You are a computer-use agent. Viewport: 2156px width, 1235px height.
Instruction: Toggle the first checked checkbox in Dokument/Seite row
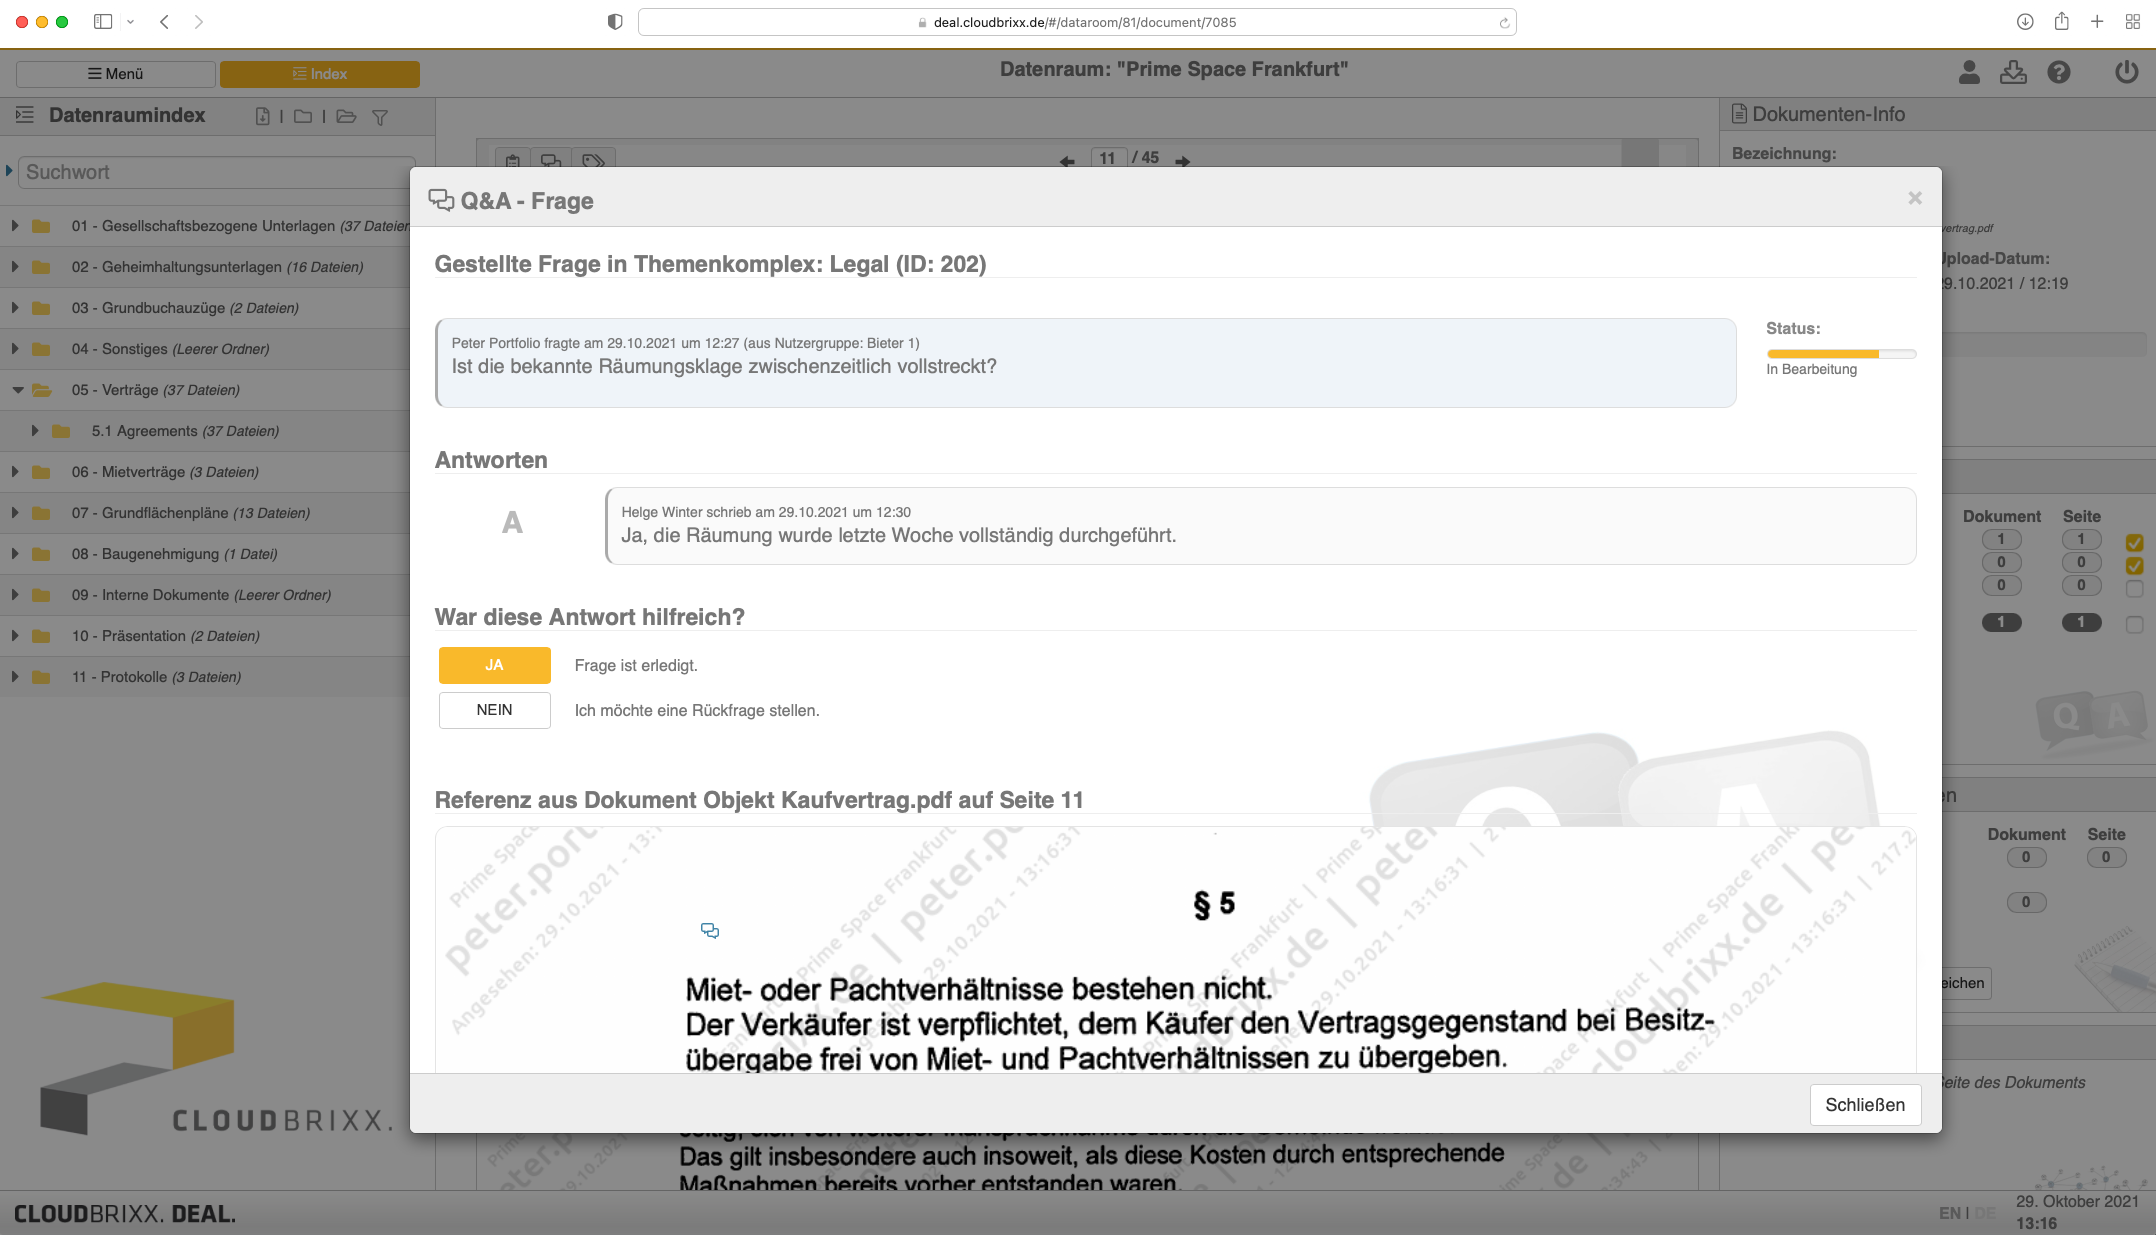[x=2134, y=542]
